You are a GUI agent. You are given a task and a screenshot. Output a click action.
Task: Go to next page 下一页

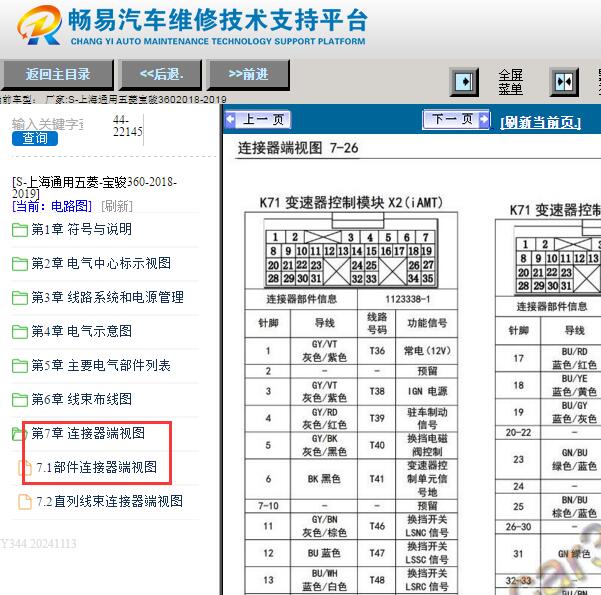click(456, 119)
